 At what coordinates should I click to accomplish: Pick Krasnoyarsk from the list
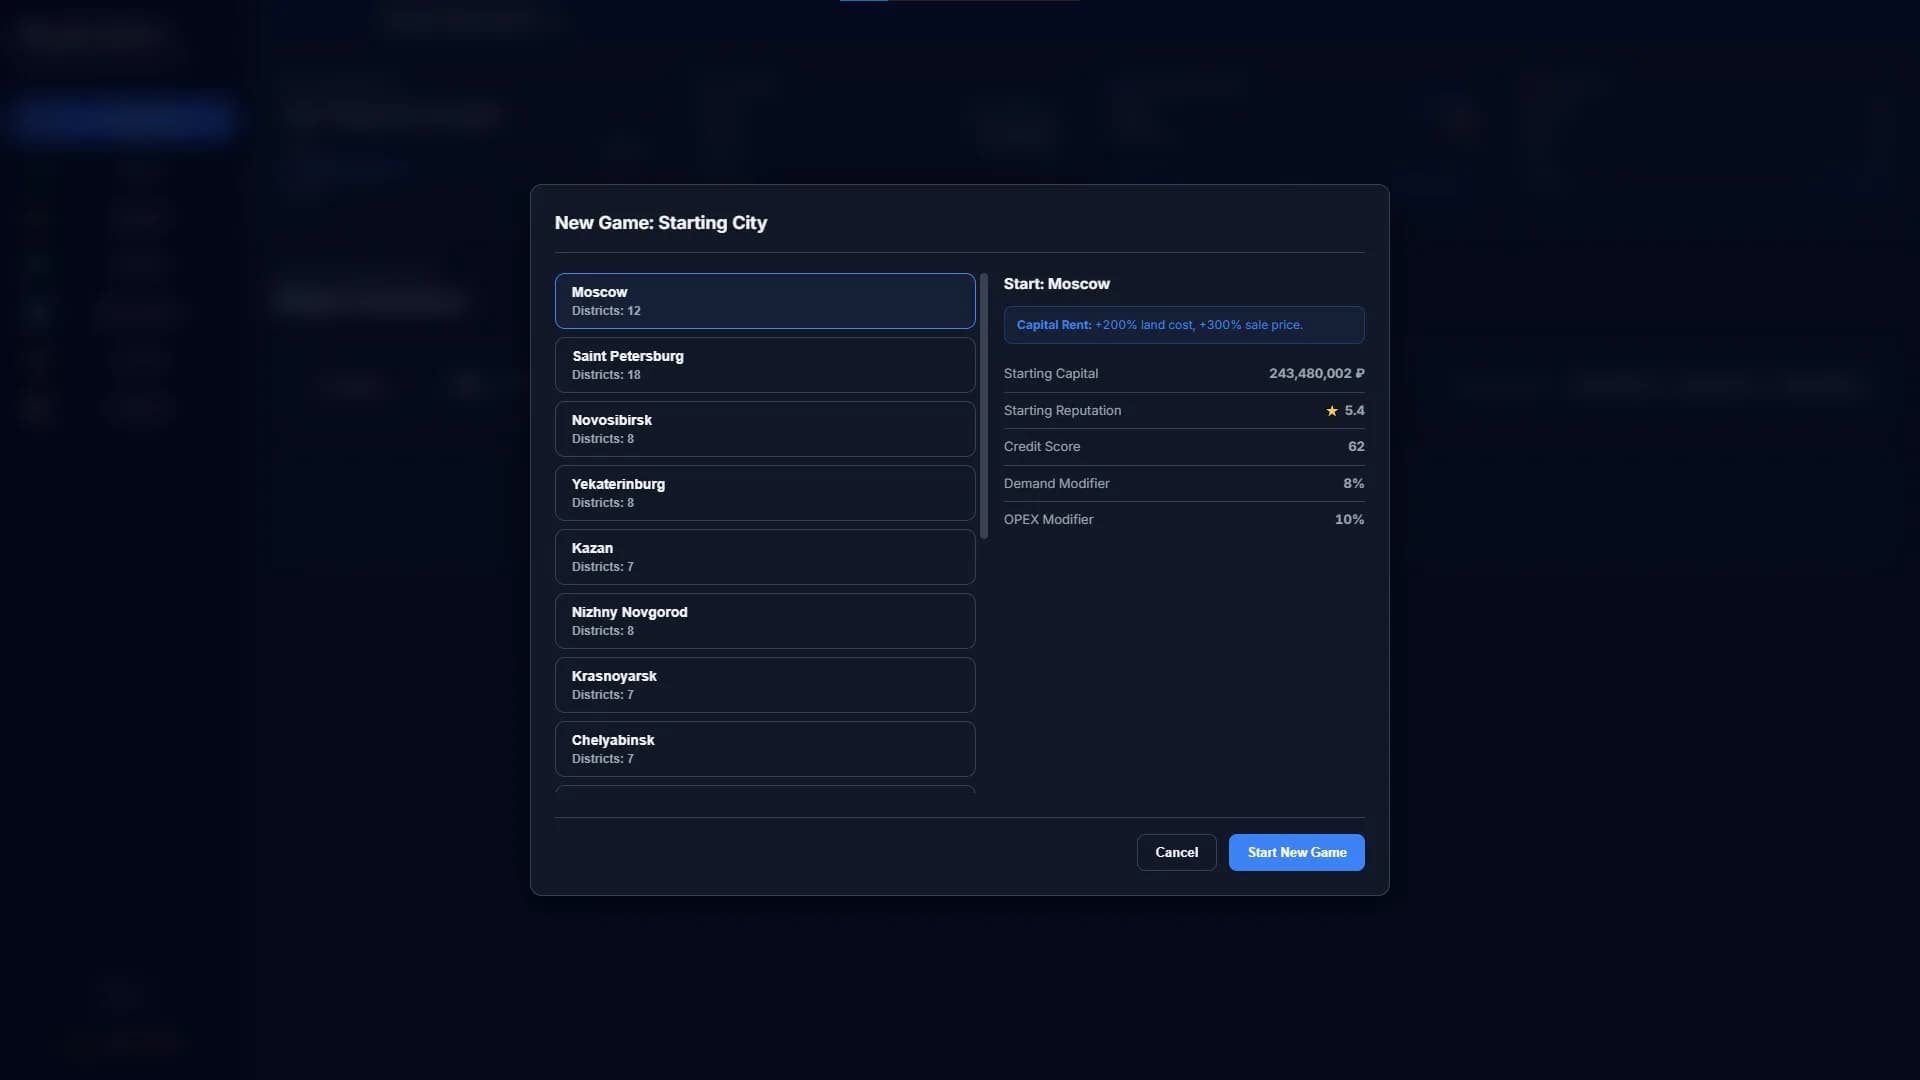[x=765, y=685]
